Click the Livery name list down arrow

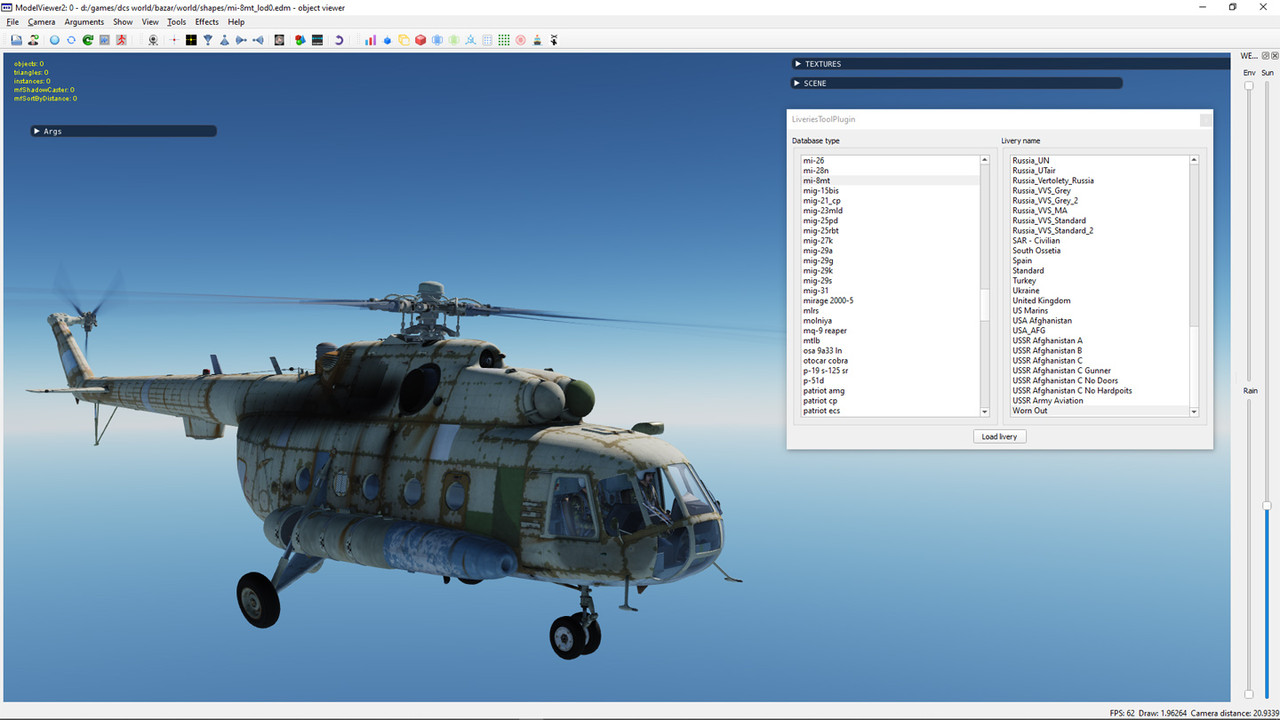pyautogui.click(x=1193, y=412)
